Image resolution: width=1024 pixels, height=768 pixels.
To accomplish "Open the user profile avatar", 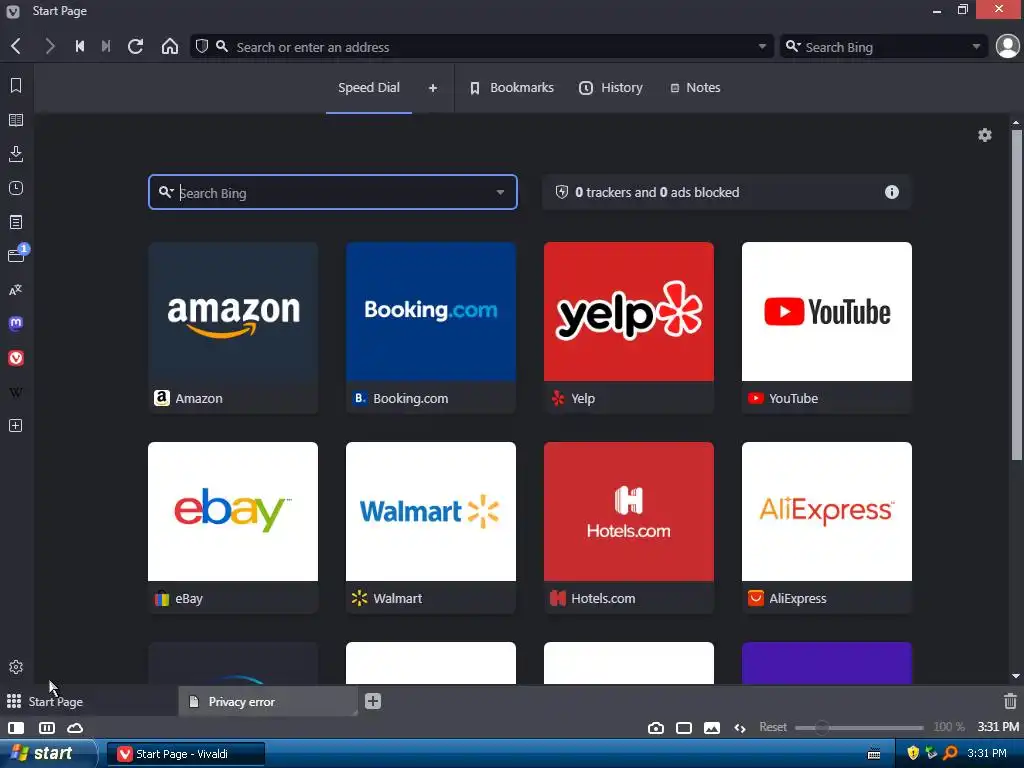I will tap(1007, 46).
